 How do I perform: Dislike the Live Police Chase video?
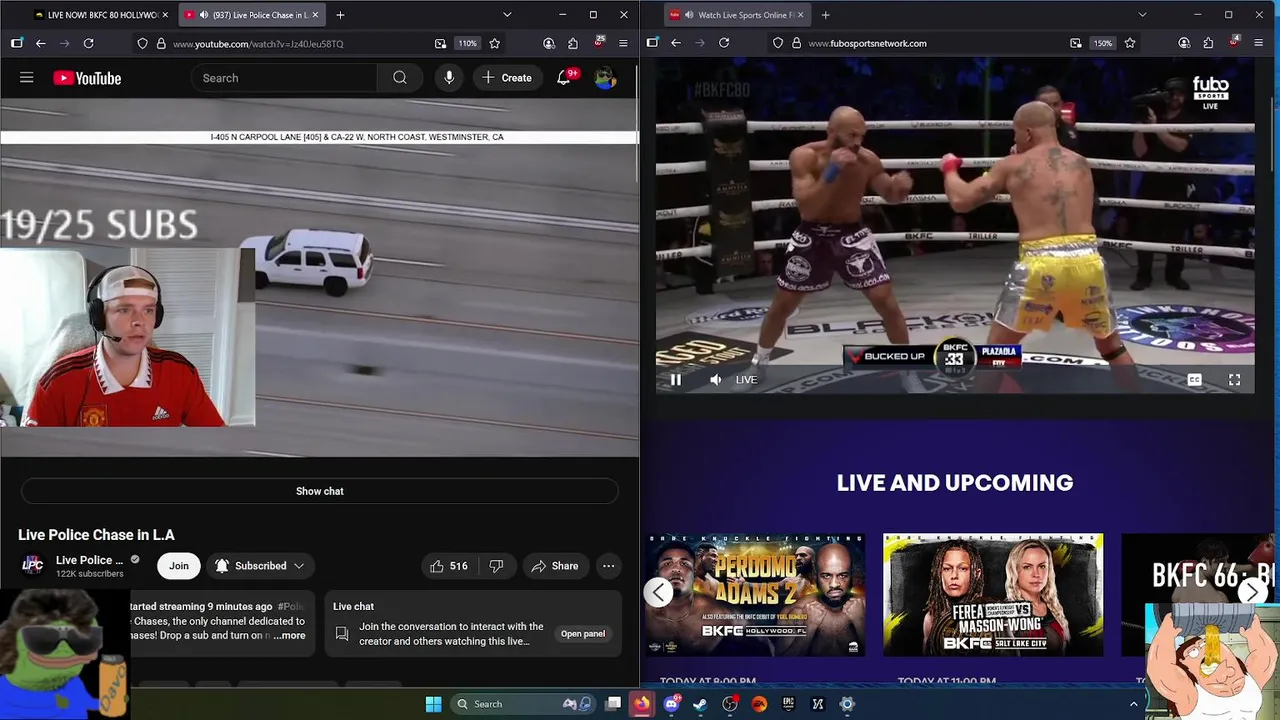[x=496, y=566]
